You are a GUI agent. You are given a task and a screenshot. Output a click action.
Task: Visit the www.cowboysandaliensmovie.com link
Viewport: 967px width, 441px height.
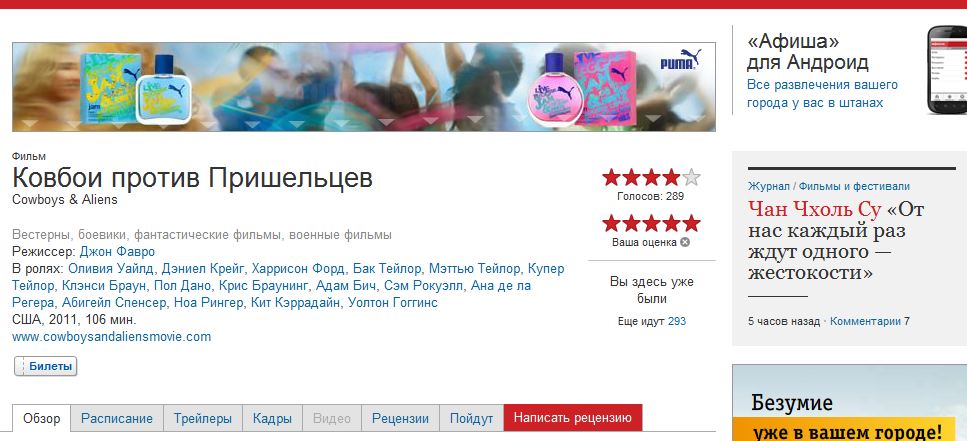(112, 337)
